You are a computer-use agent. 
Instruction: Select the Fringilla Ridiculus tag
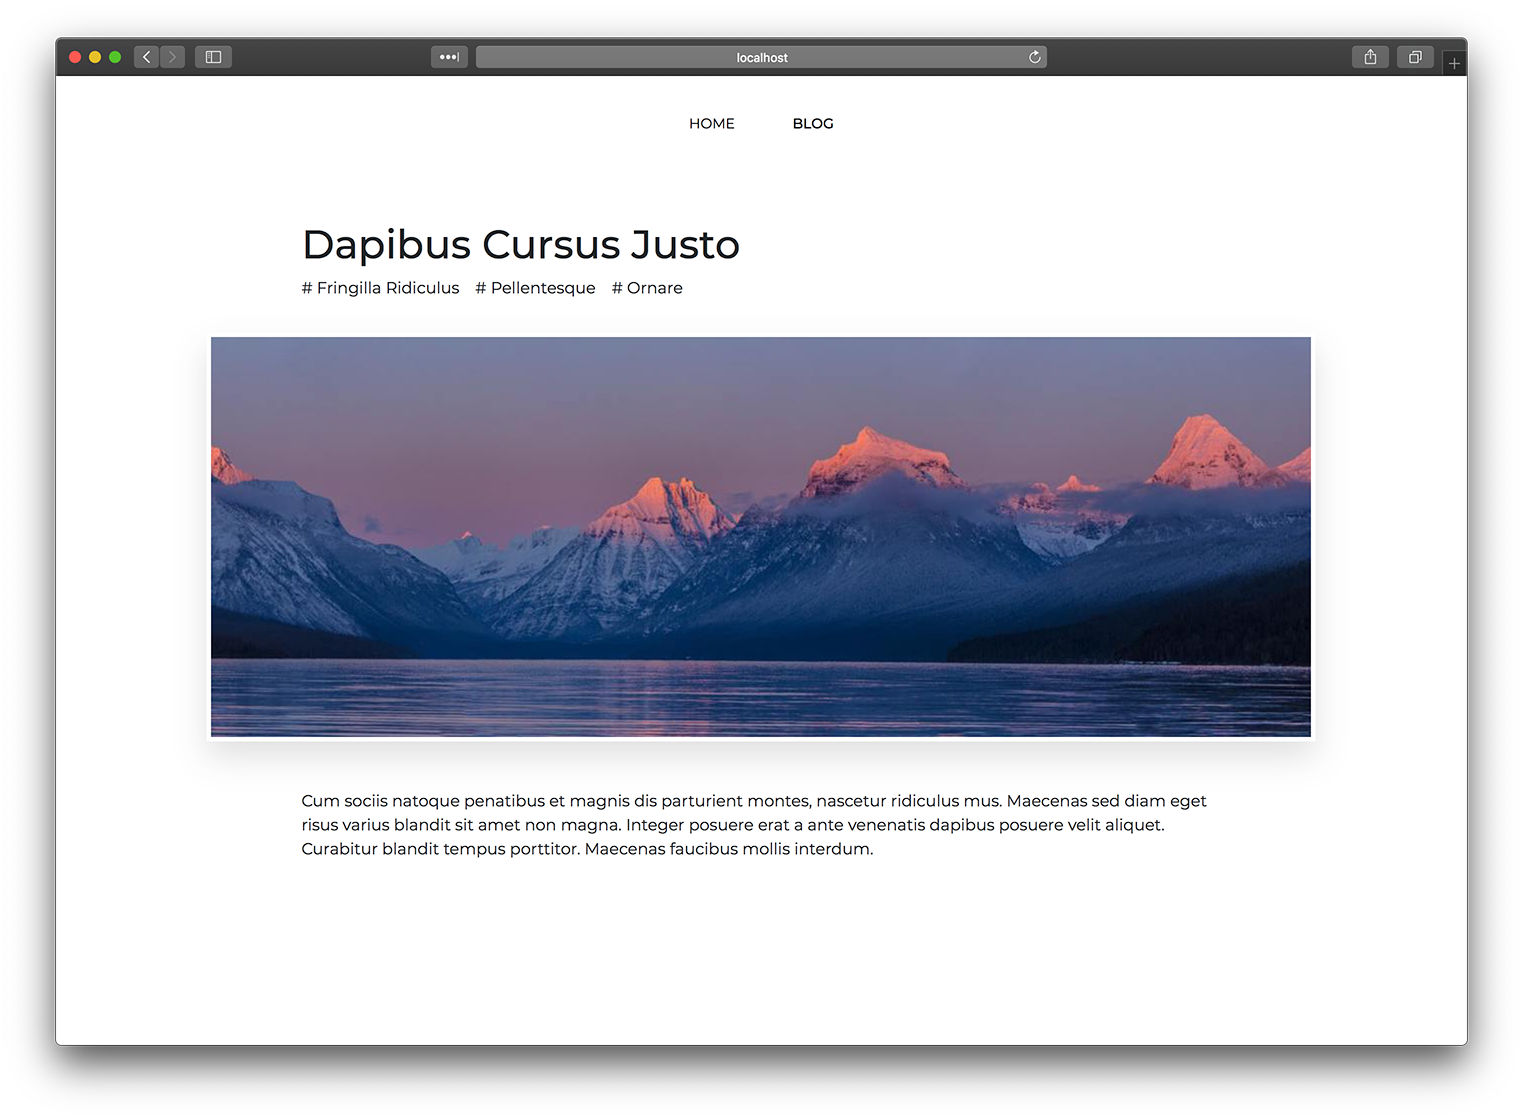click(380, 288)
